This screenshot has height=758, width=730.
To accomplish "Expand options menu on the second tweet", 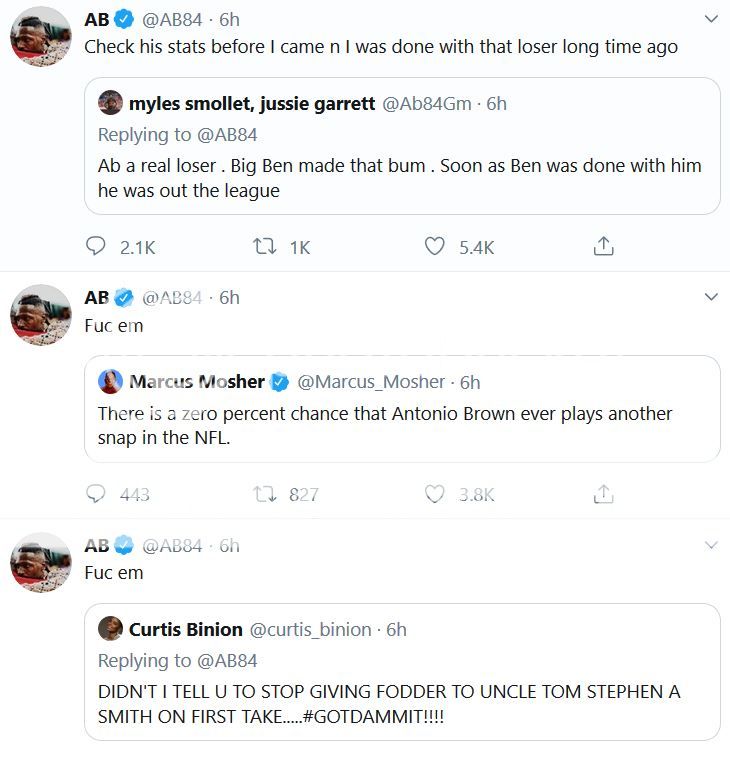I will click(x=711, y=297).
